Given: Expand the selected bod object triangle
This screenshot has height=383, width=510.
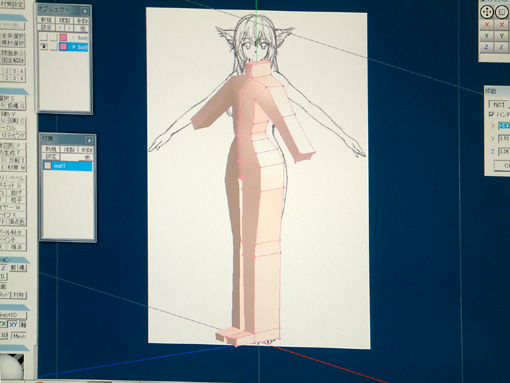Looking at the screenshot, I should pos(74,47).
